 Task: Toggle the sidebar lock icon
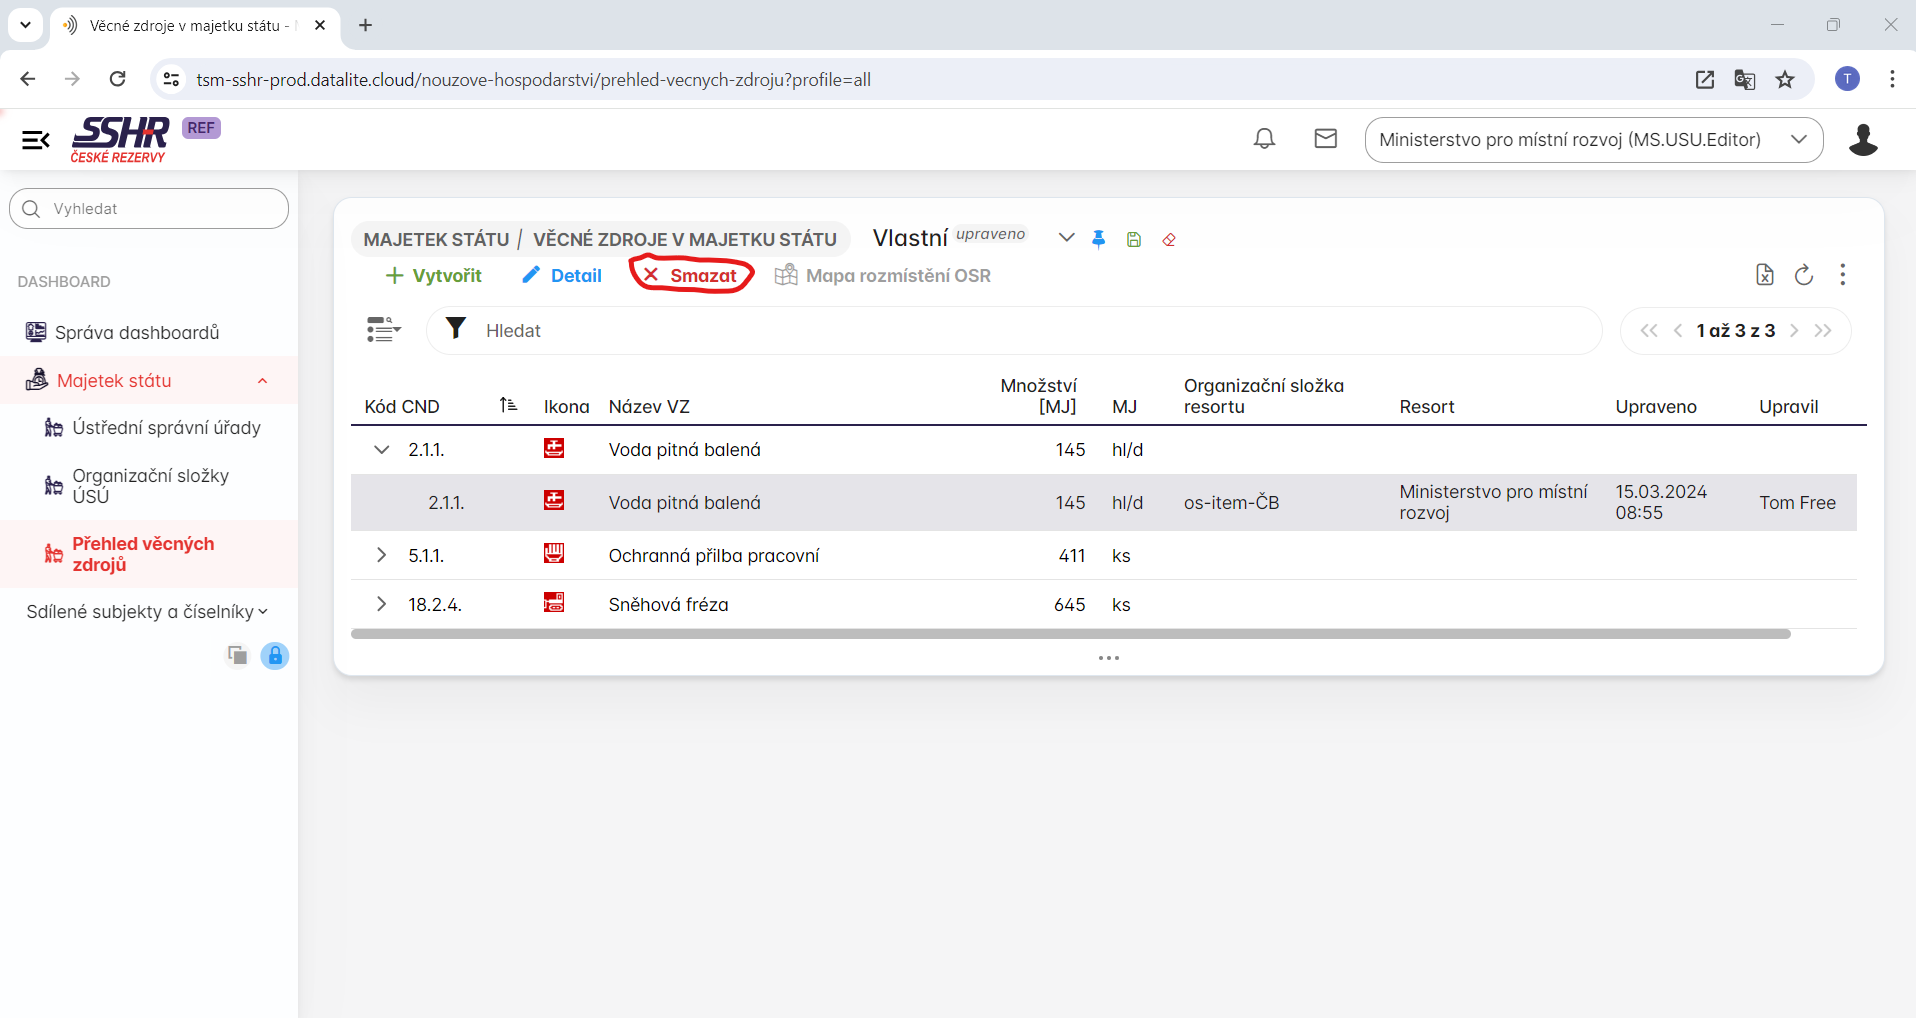pyautogui.click(x=275, y=656)
